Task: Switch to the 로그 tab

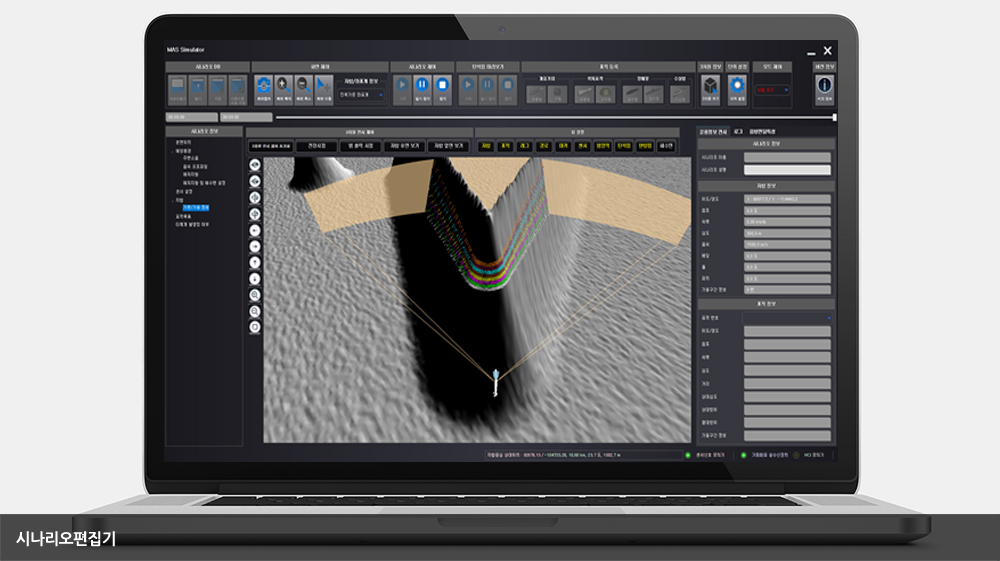Action: [738, 131]
